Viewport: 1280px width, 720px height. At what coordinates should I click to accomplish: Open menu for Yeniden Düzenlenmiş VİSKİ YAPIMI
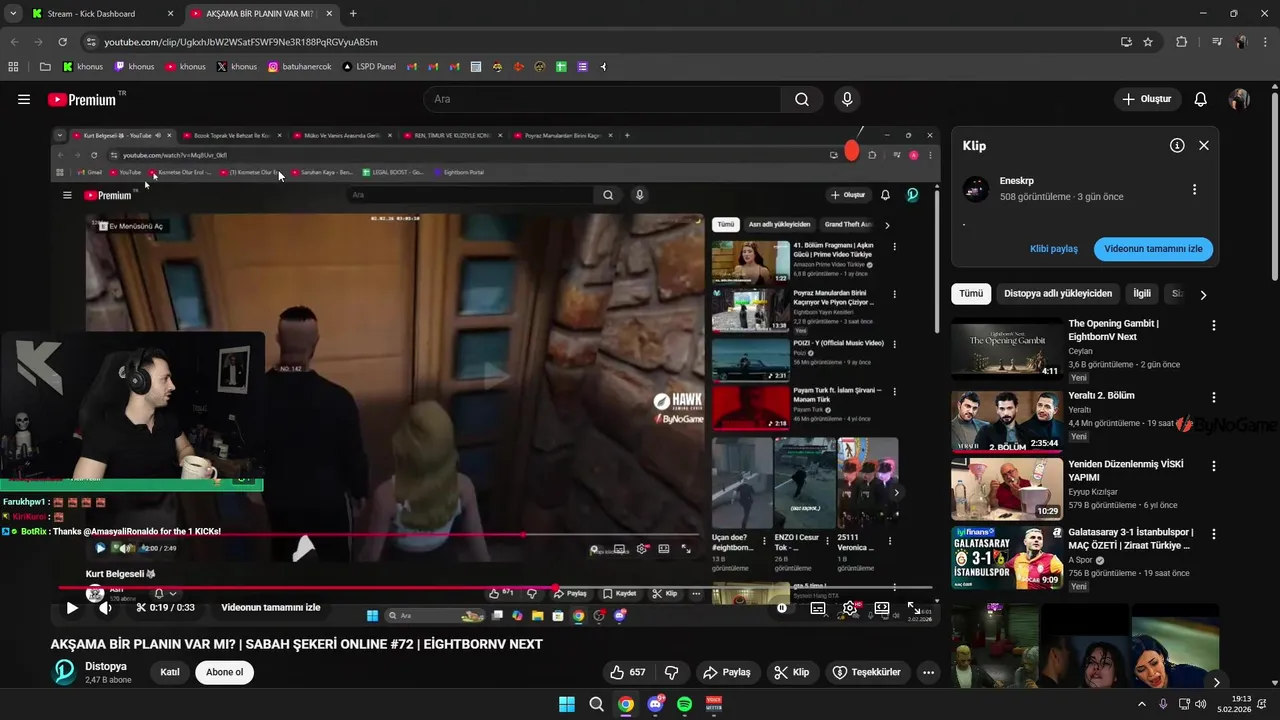click(x=1214, y=467)
